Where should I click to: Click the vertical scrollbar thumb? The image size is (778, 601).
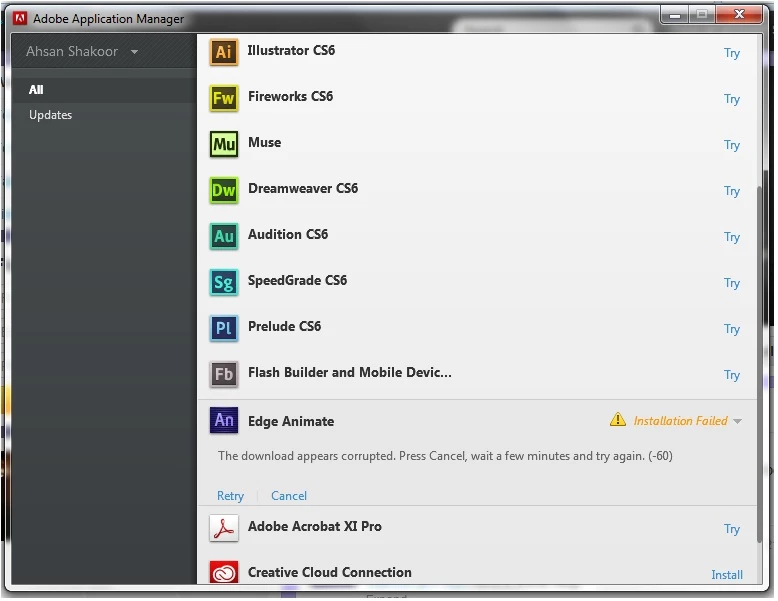759,365
